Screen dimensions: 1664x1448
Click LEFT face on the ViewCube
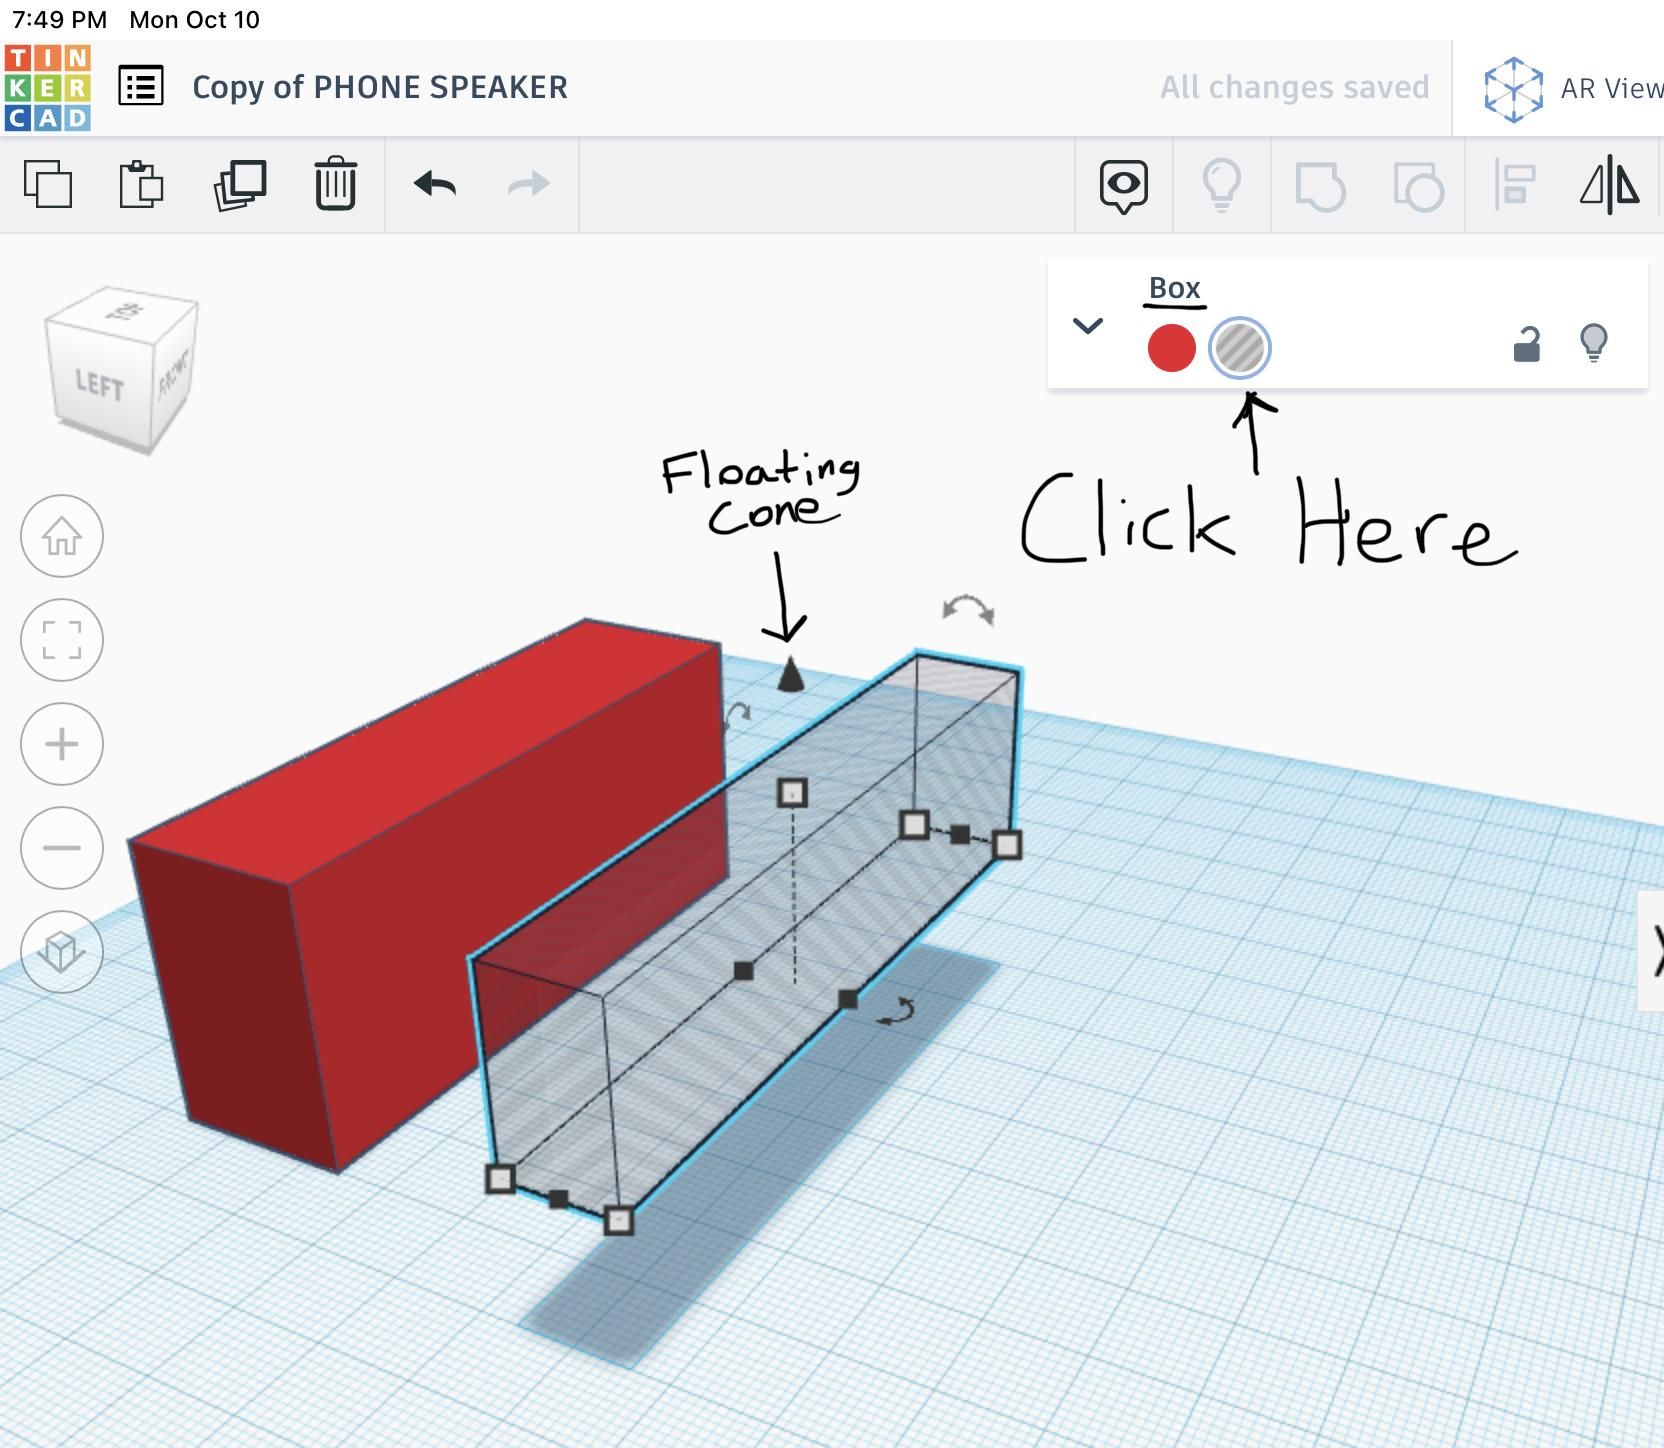click(100, 383)
